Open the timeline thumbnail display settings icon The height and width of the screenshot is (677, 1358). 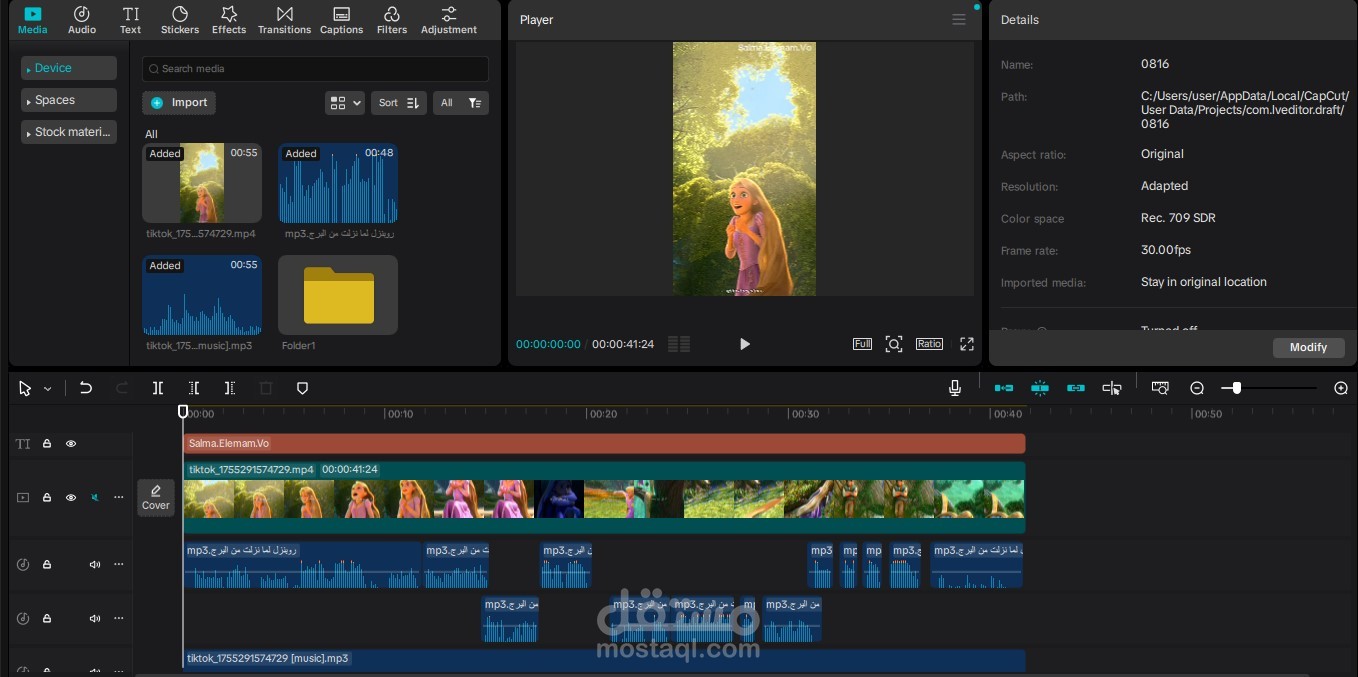point(1160,388)
